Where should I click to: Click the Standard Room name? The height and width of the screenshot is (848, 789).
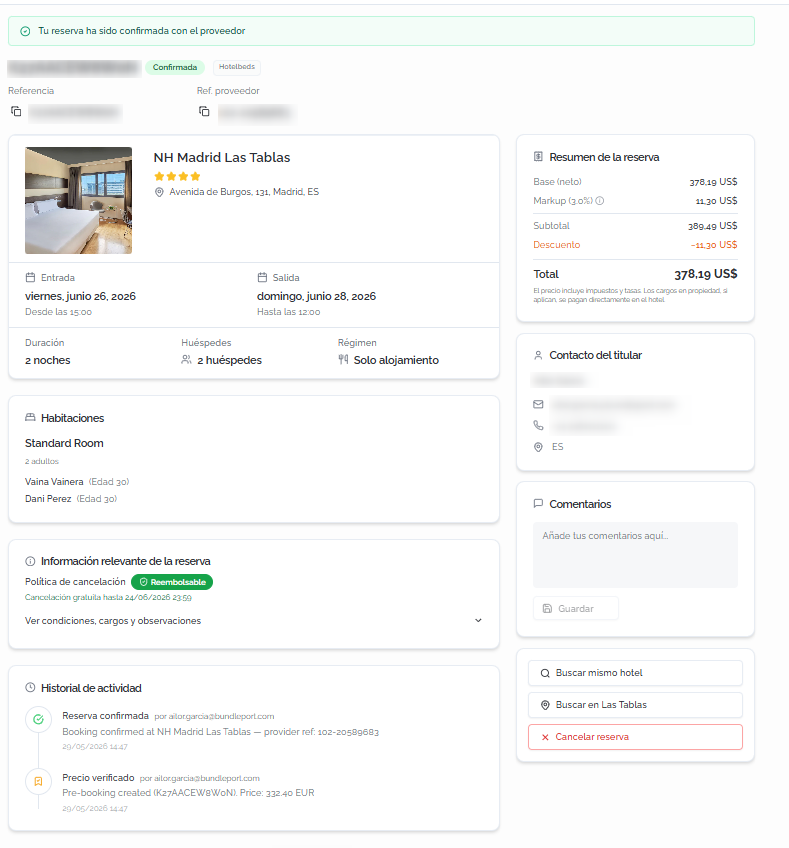[64, 443]
